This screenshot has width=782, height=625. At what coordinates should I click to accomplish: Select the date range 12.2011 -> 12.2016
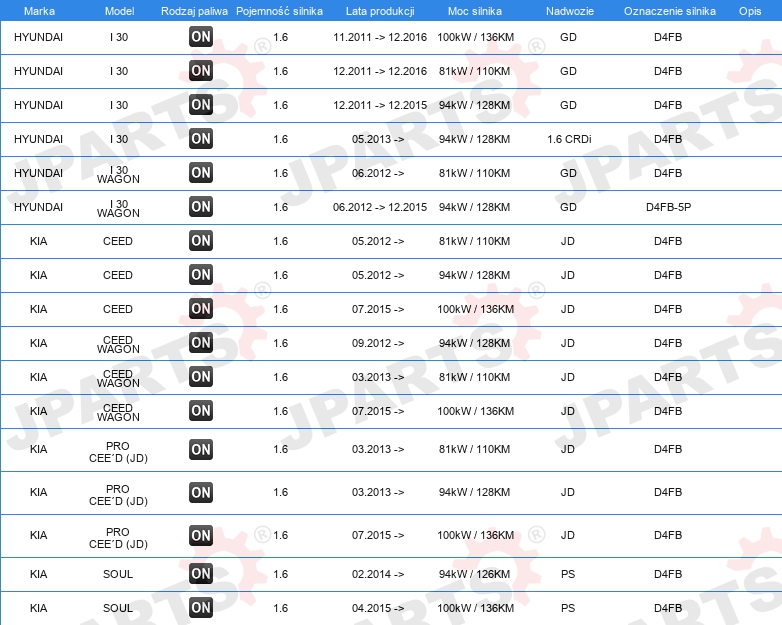pyautogui.click(x=380, y=71)
